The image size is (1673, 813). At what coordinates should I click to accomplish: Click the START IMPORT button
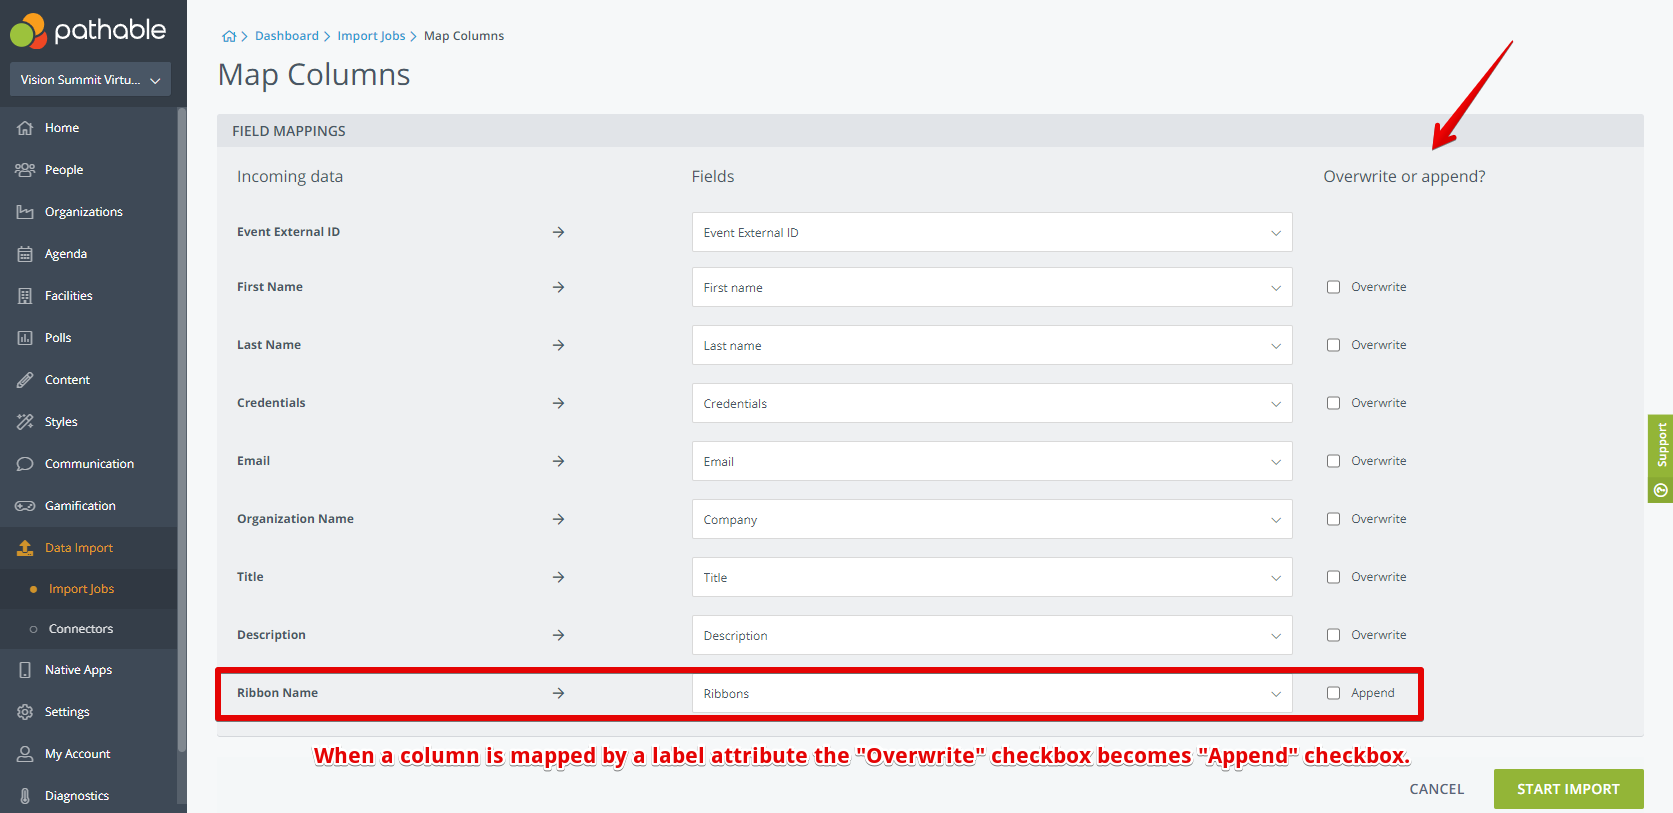(x=1568, y=789)
